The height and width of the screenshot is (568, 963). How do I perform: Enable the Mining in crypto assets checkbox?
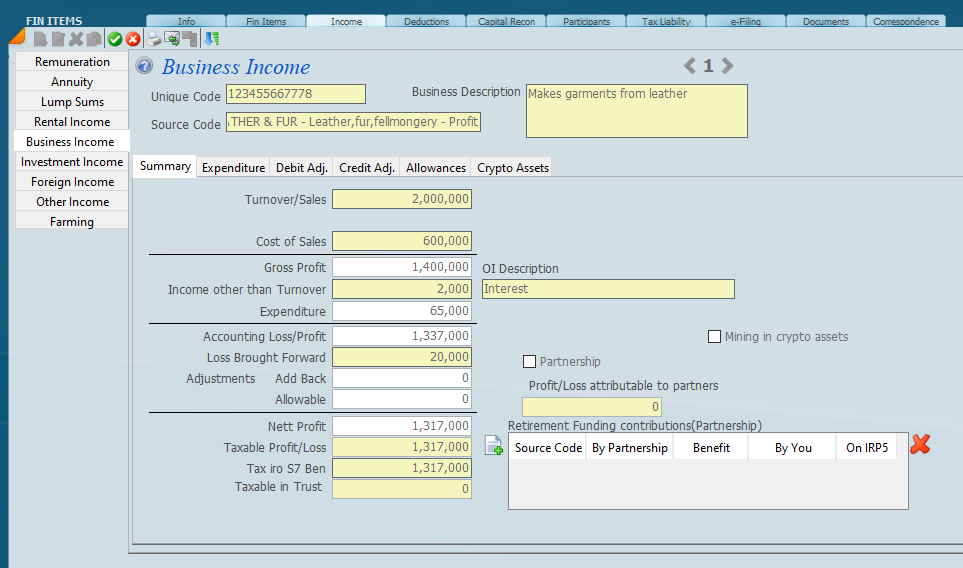(x=714, y=337)
